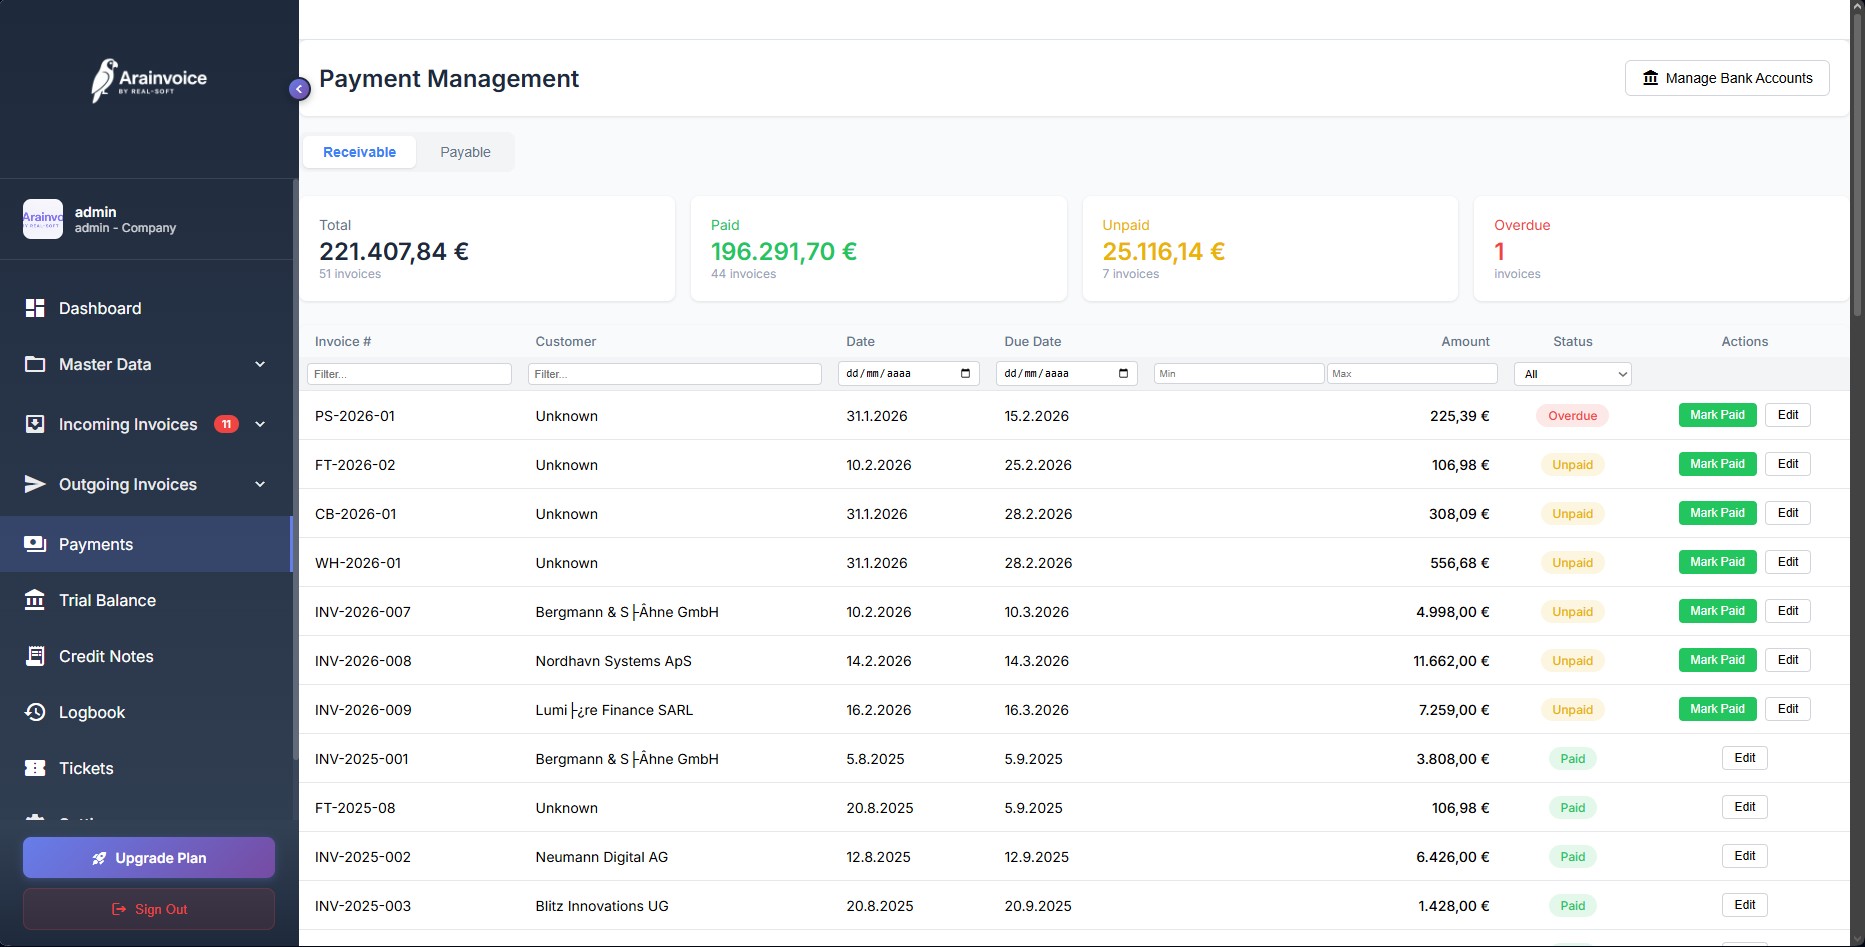Click the Dashboard grid icon in sidebar
Viewport: 1865px width, 947px height.
click(x=35, y=308)
